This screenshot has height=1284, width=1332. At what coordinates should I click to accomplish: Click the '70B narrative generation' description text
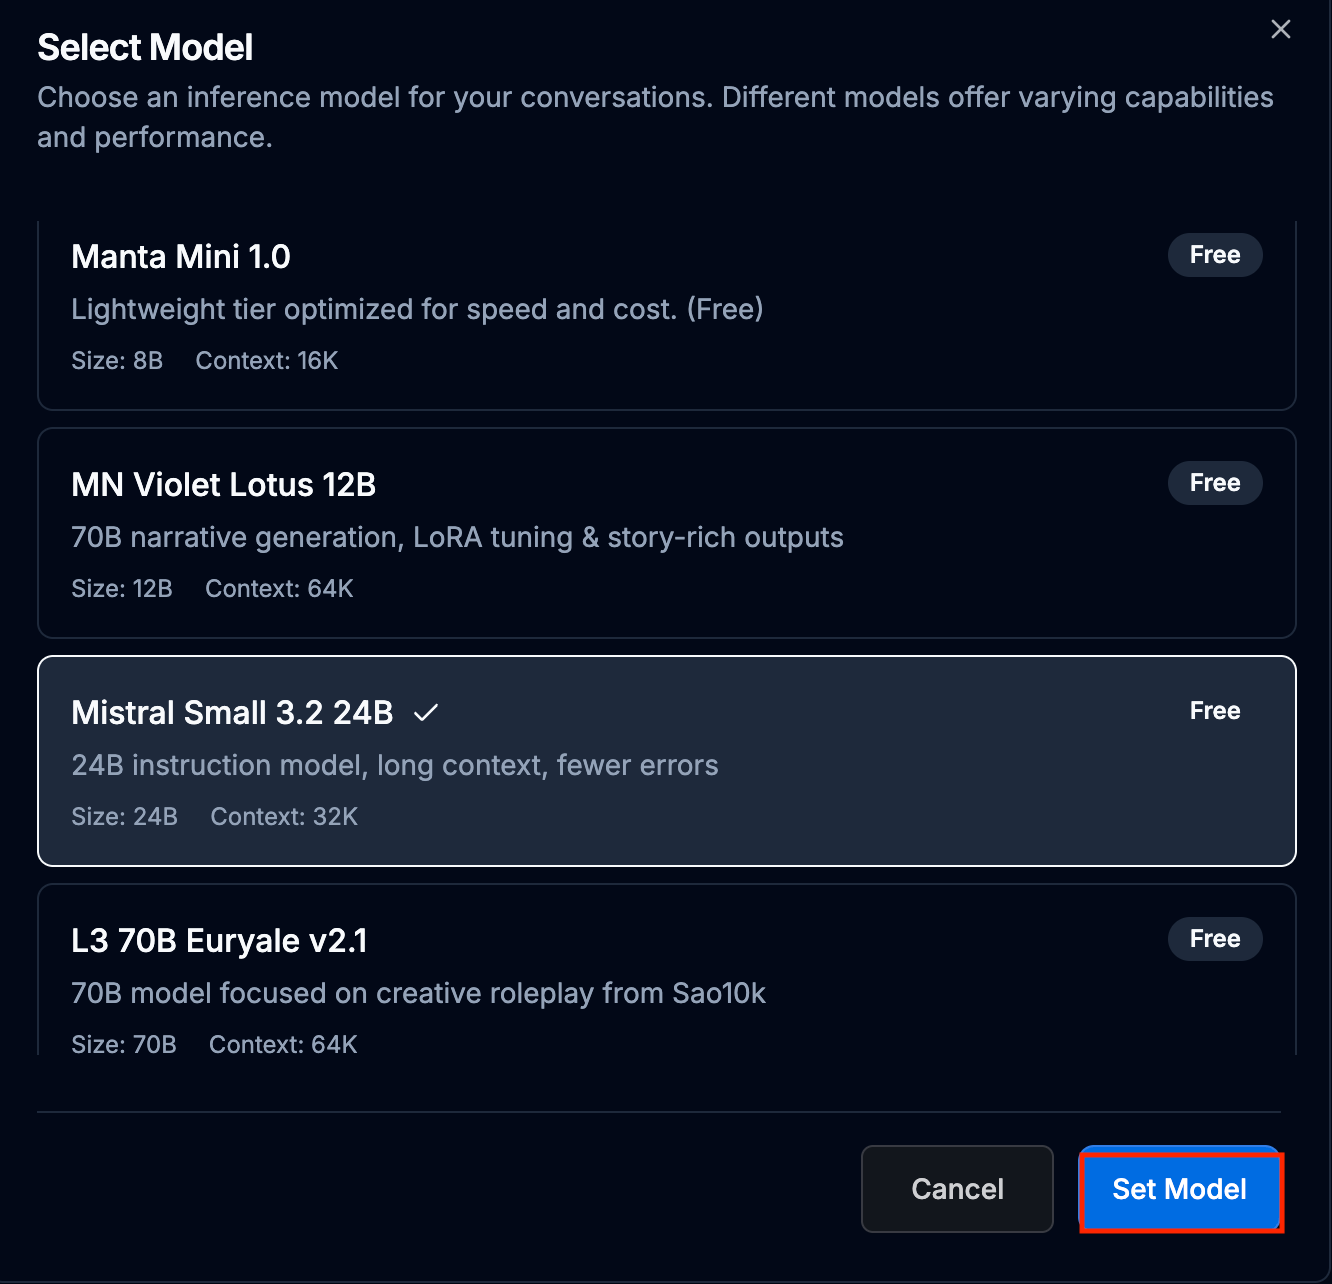(457, 537)
